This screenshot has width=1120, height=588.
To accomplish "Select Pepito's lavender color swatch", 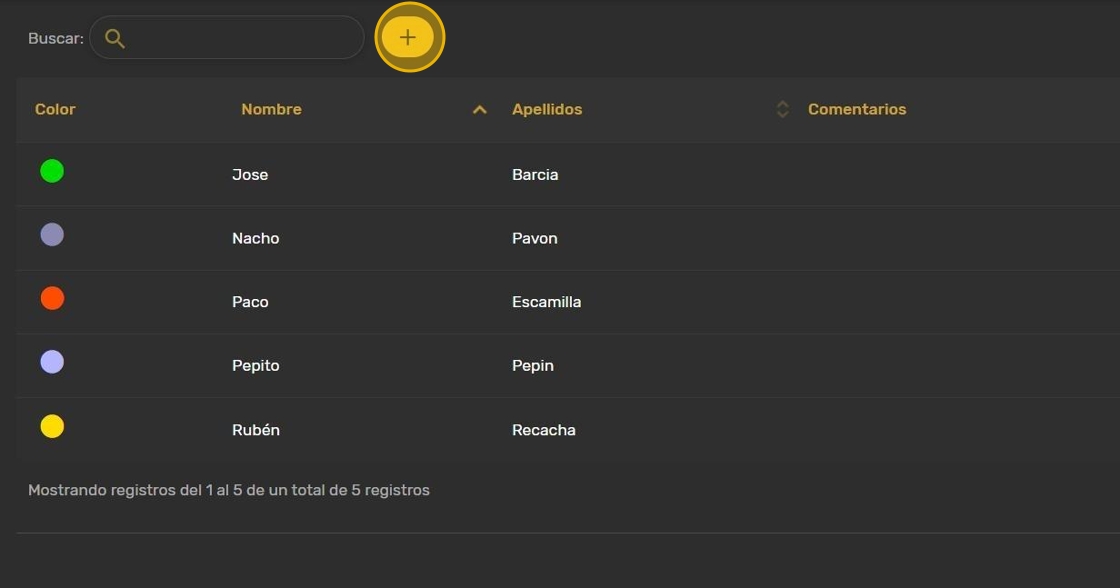I will click(52, 362).
